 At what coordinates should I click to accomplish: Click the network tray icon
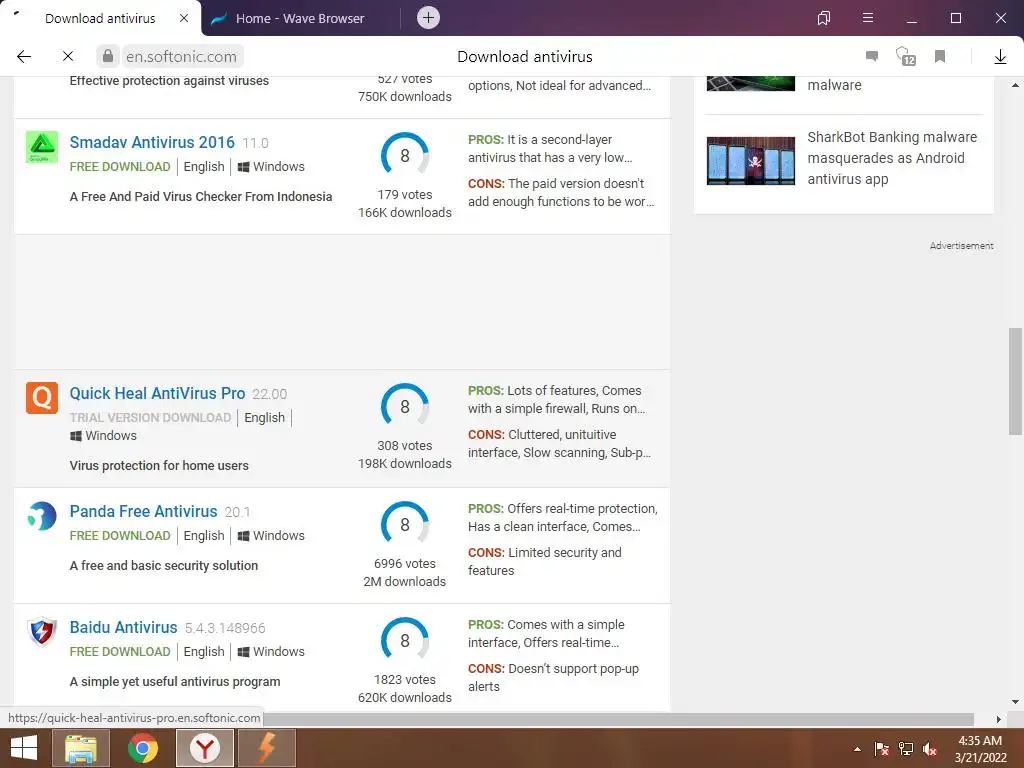coord(906,749)
